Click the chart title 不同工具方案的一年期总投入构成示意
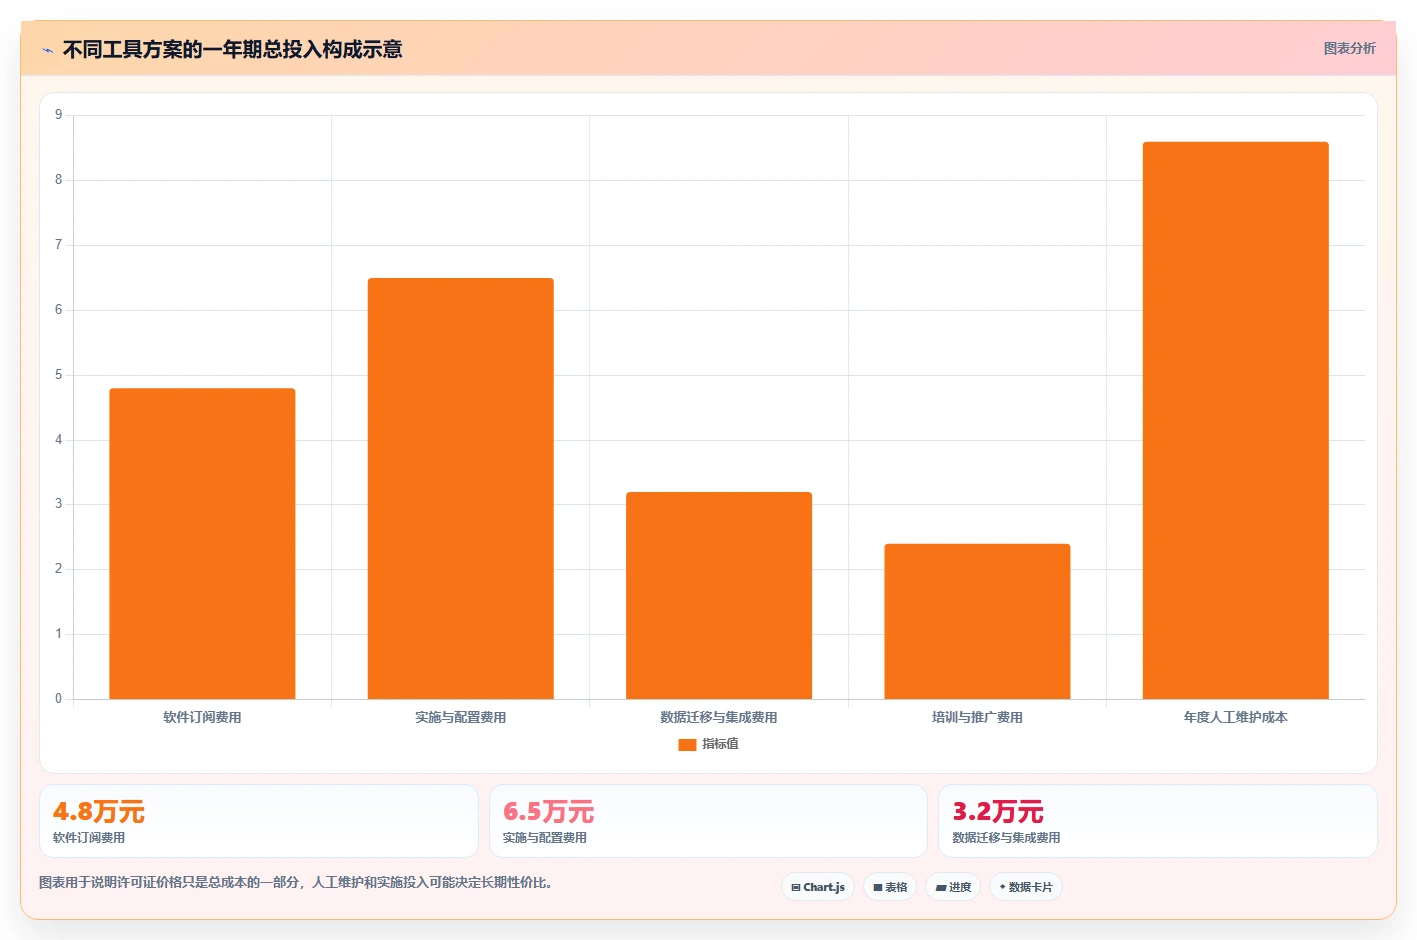 pyautogui.click(x=233, y=49)
